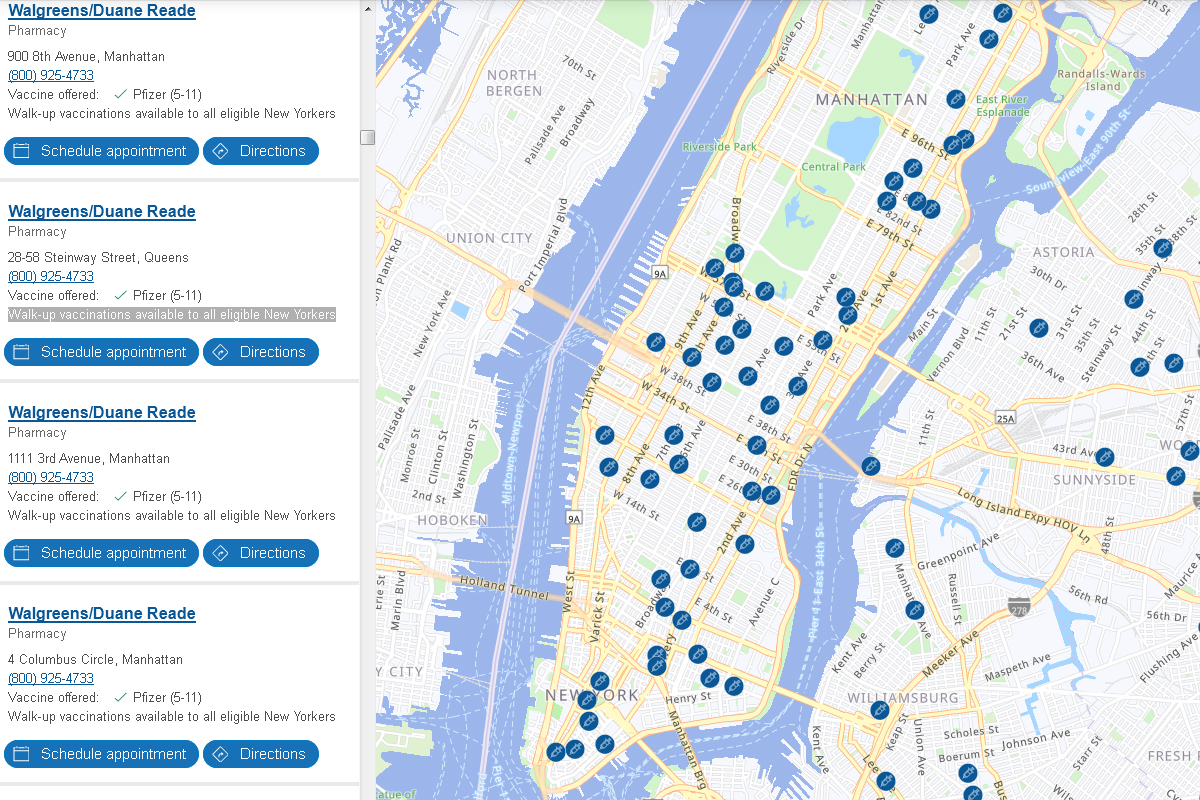Click the UNION CITY map label
1200x800 pixels.
[489, 238]
